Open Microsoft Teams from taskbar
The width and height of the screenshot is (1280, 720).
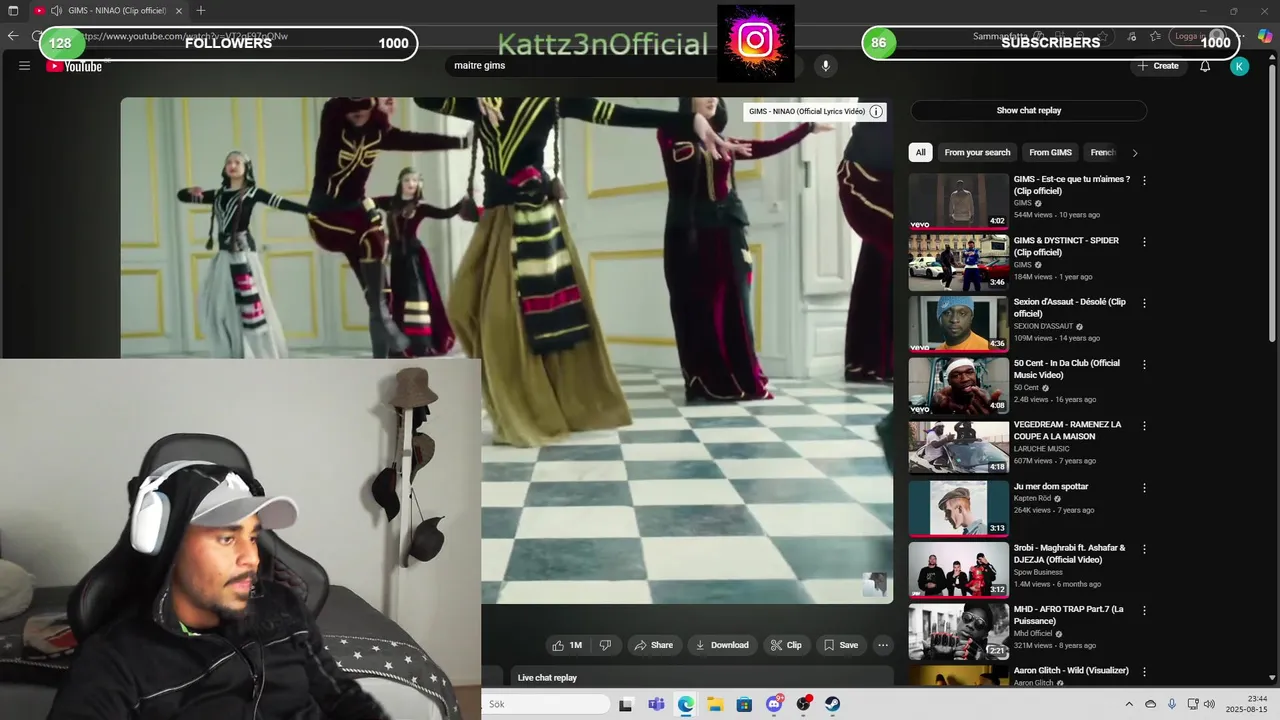[x=656, y=704]
